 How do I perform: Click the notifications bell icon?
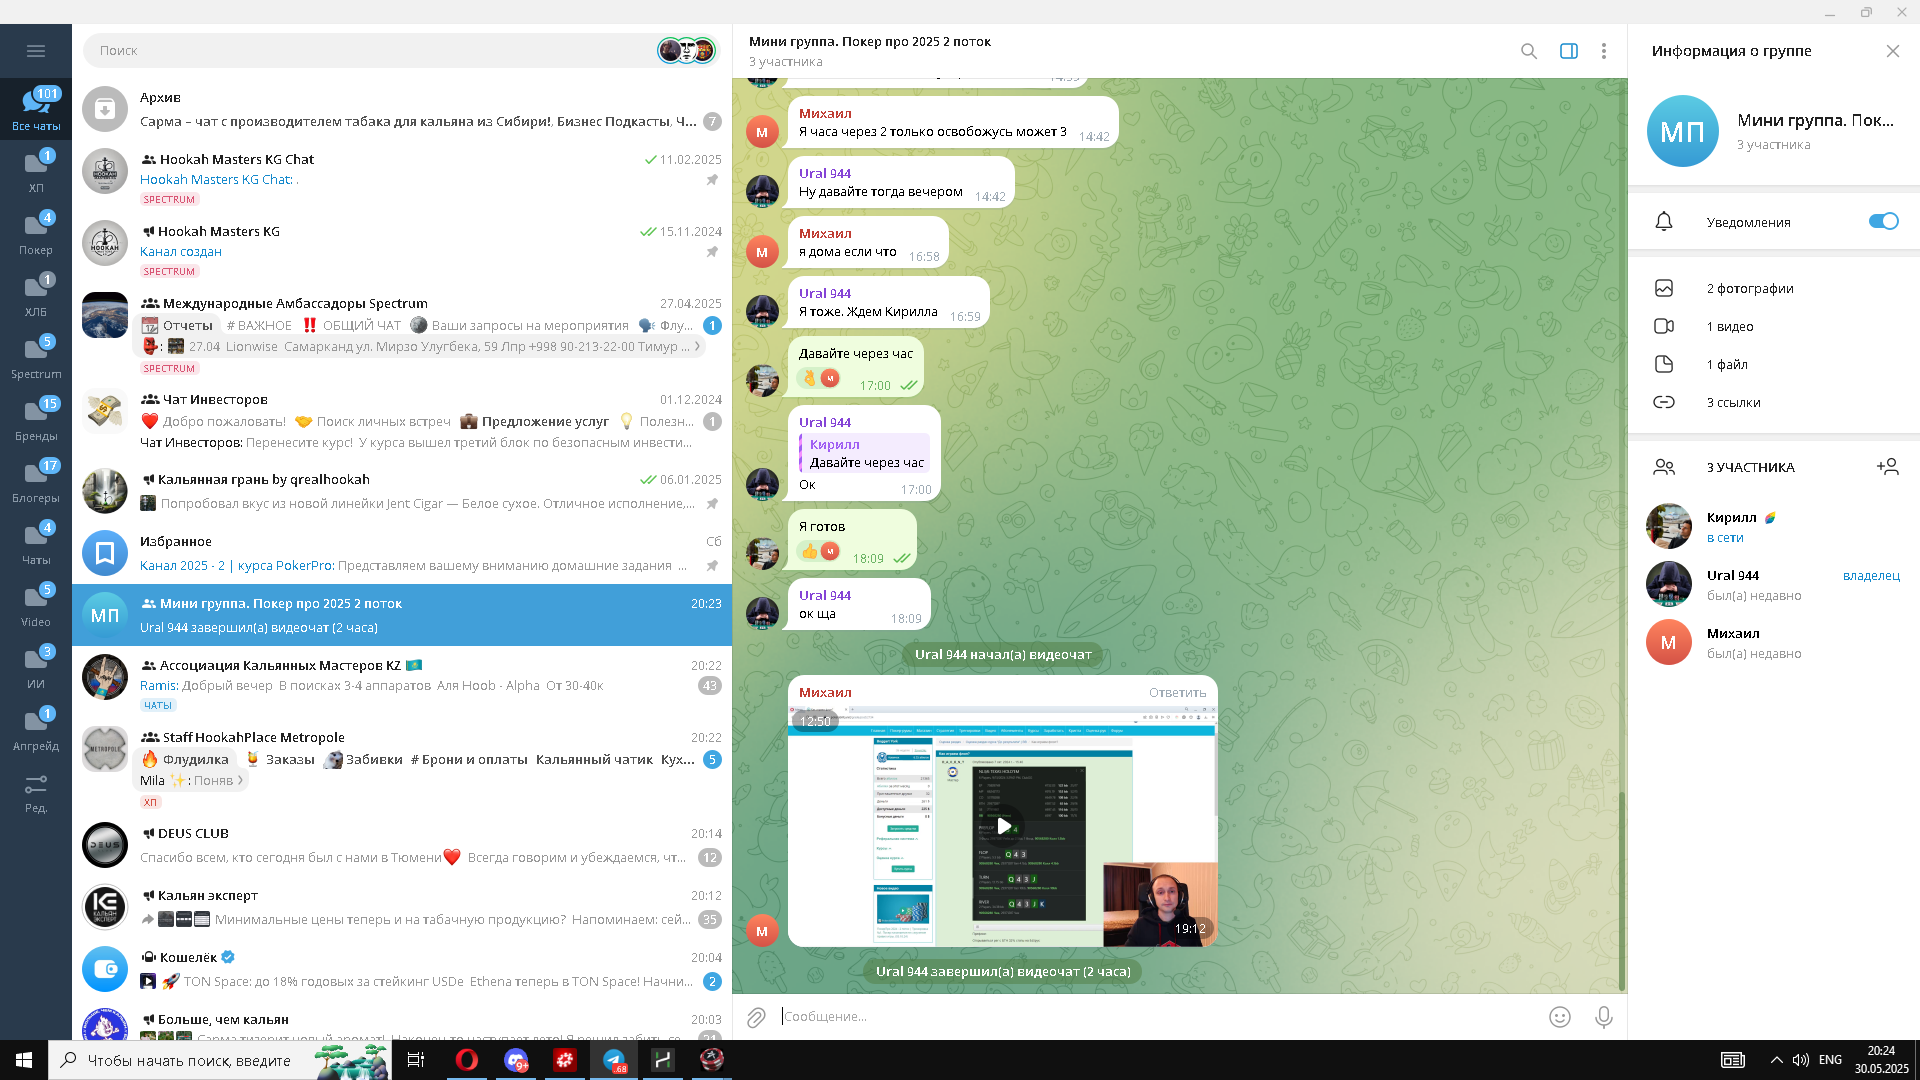[x=1664, y=222]
